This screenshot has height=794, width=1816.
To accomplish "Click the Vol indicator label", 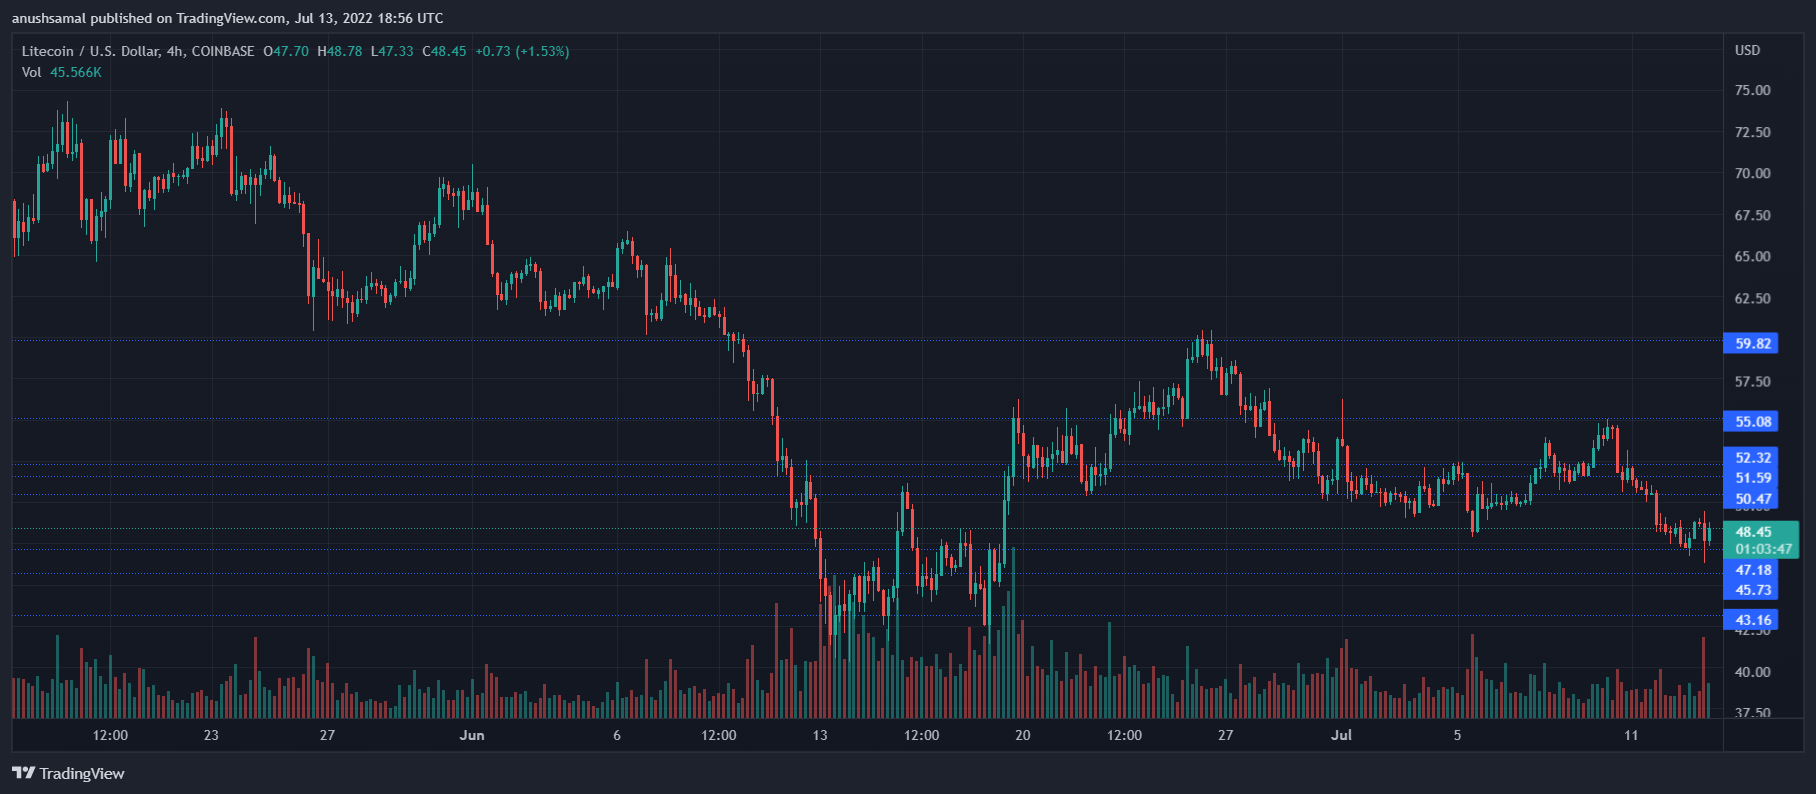I will (x=31, y=72).
